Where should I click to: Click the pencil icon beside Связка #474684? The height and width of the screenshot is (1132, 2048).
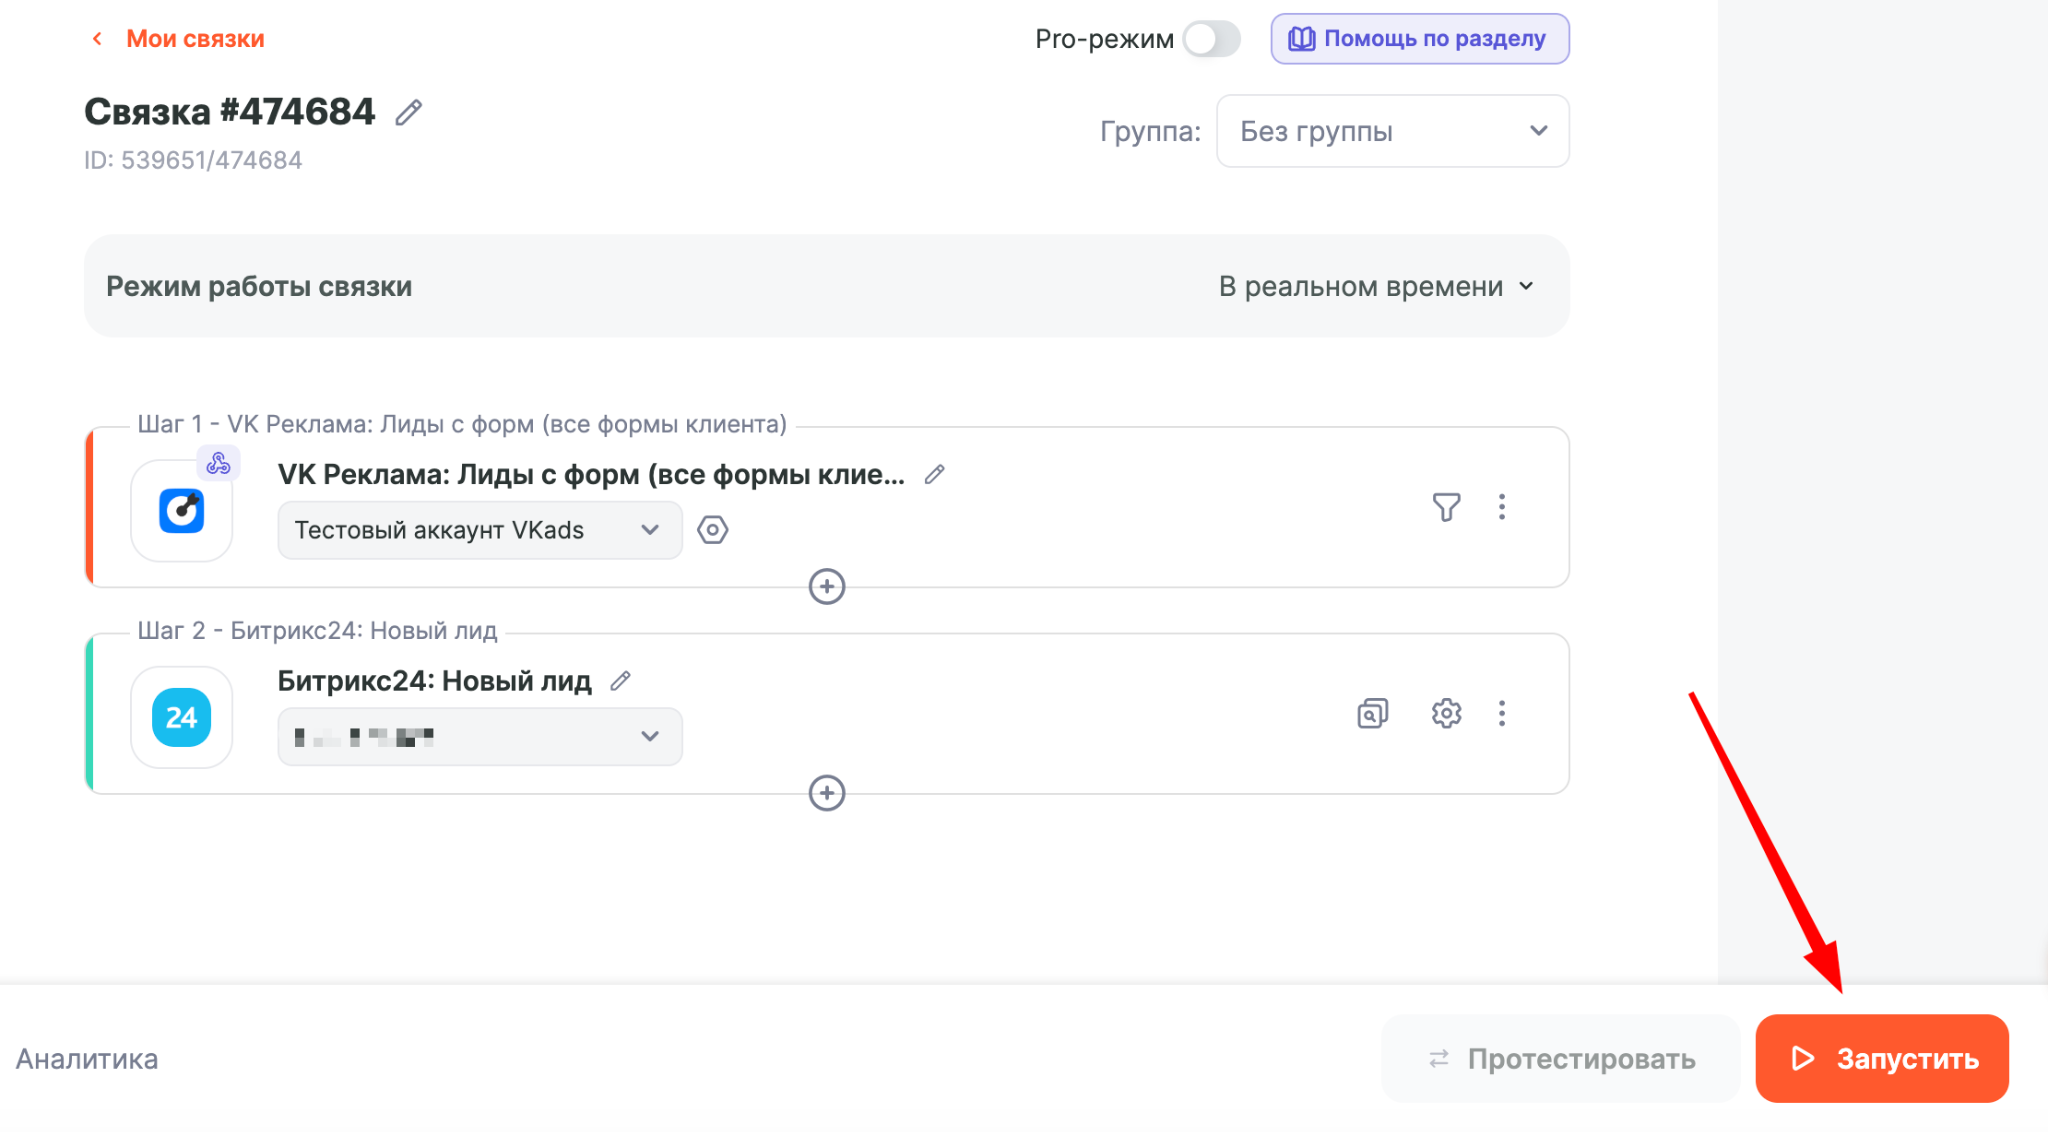pyautogui.click(x=408, y=112)
